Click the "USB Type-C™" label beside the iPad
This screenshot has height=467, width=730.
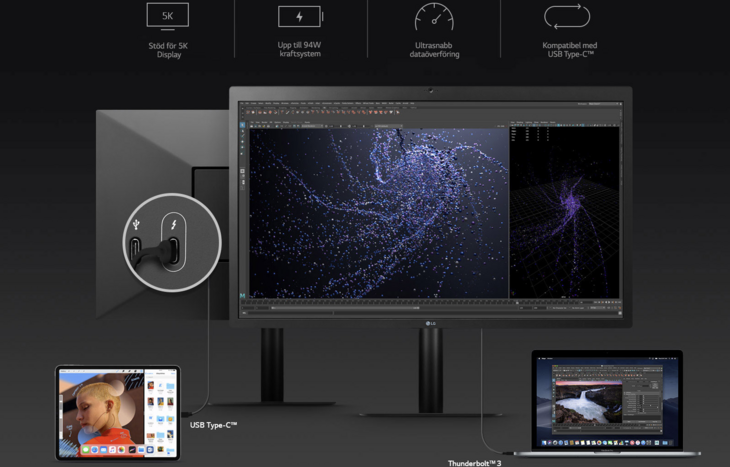213,425
